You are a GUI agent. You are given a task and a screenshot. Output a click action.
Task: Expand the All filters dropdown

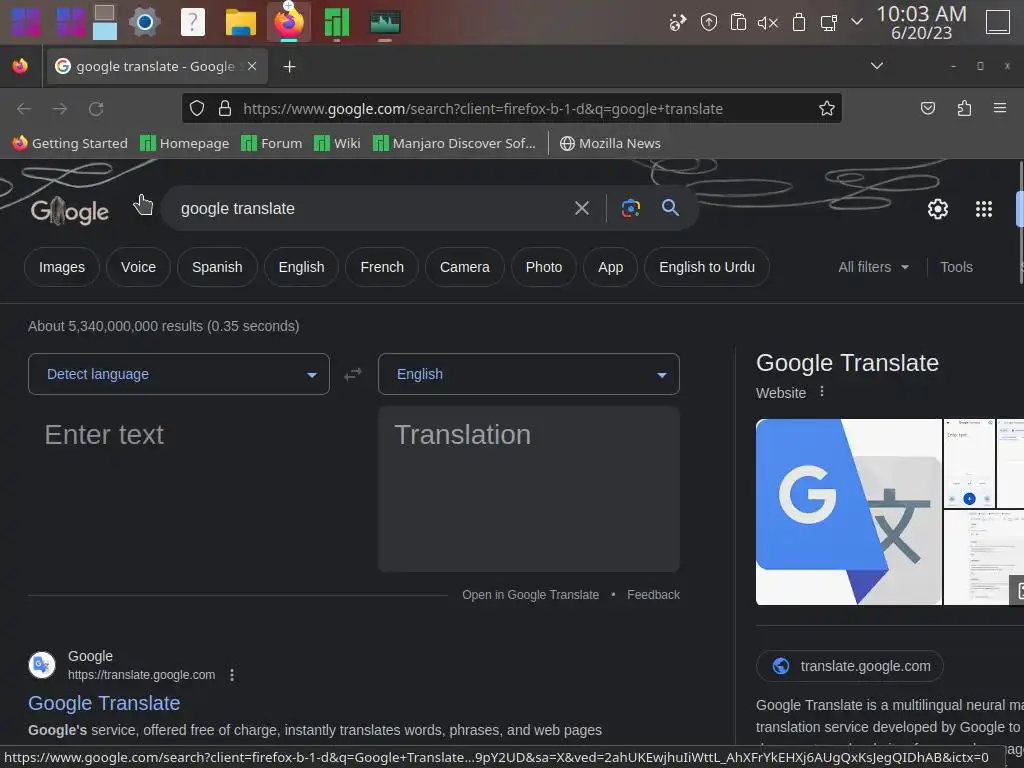pos(873,267)
